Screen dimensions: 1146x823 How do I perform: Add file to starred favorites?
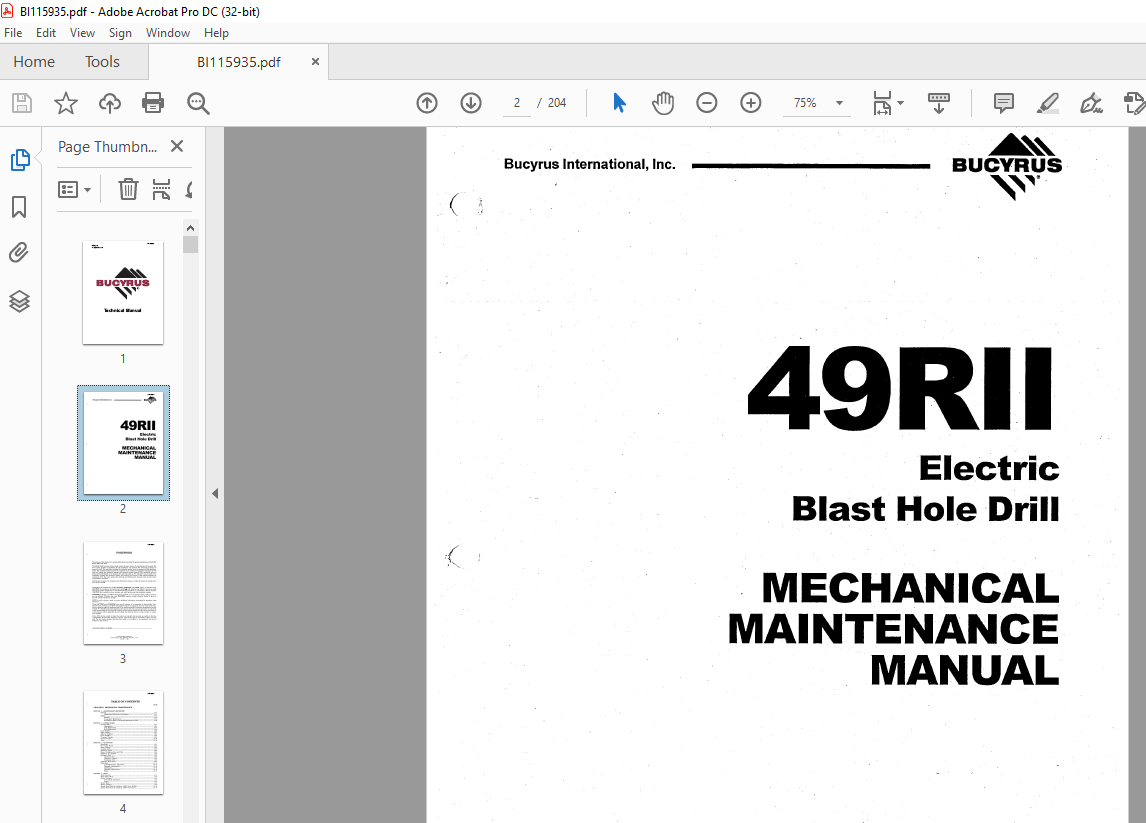tap(66, 103)
